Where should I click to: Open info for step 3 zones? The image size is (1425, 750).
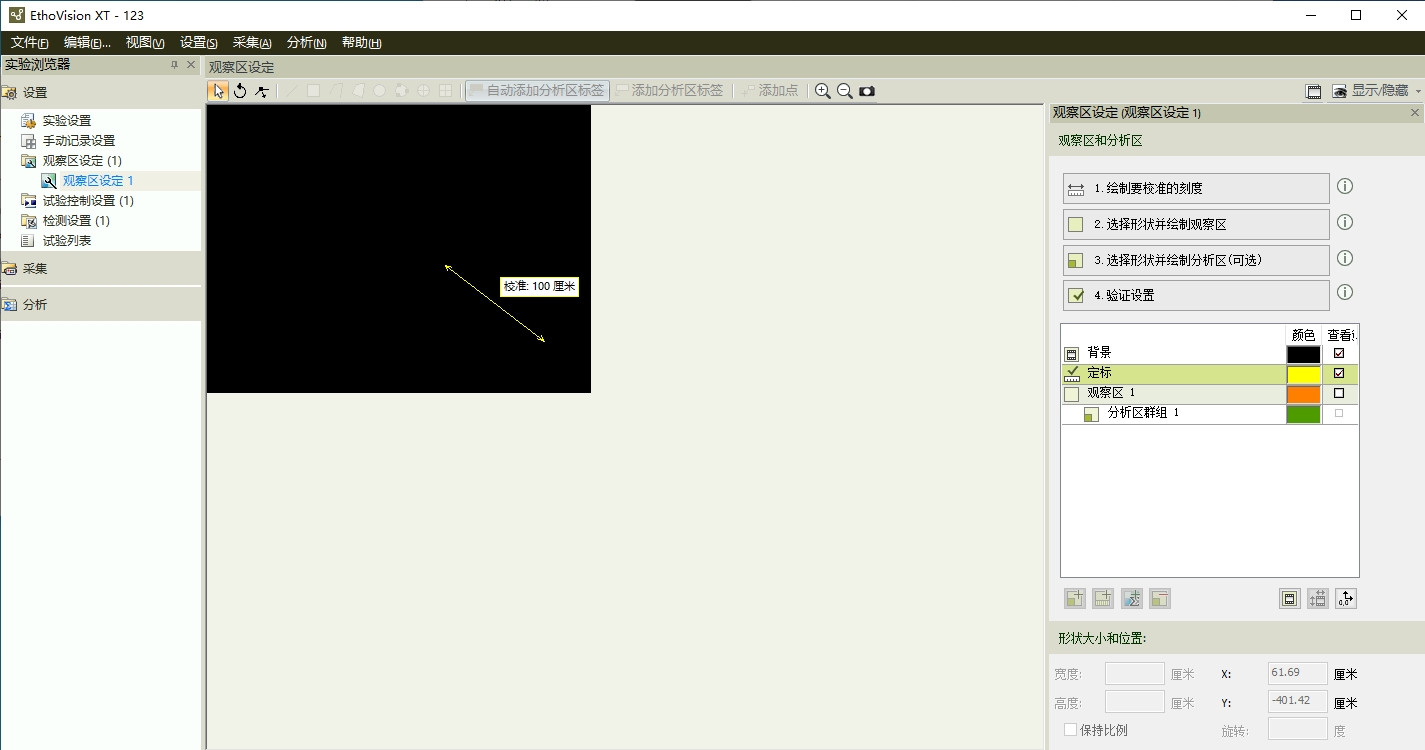point(1345,258)
